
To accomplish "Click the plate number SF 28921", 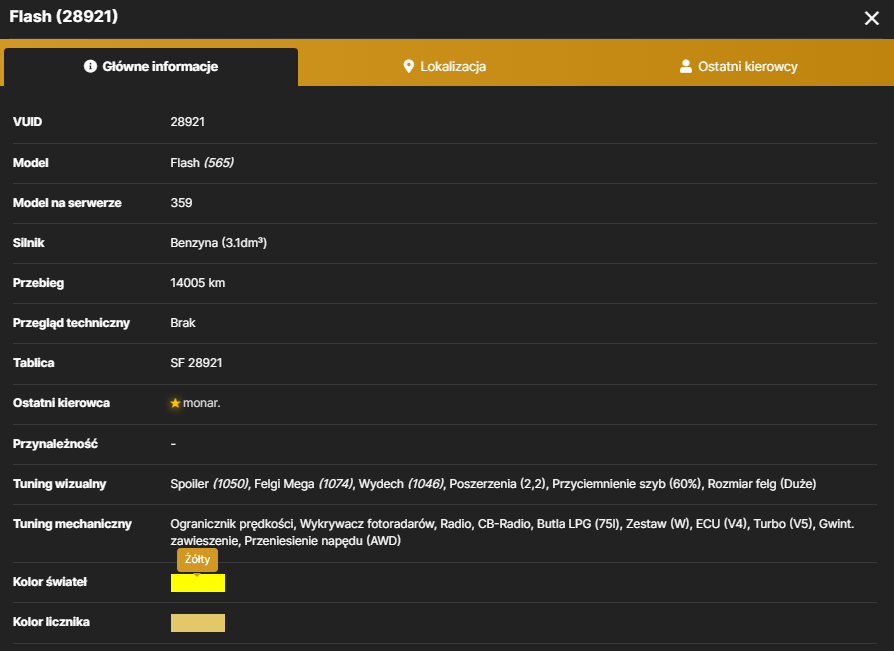I will pyautogui.click(x=196, y=363).
